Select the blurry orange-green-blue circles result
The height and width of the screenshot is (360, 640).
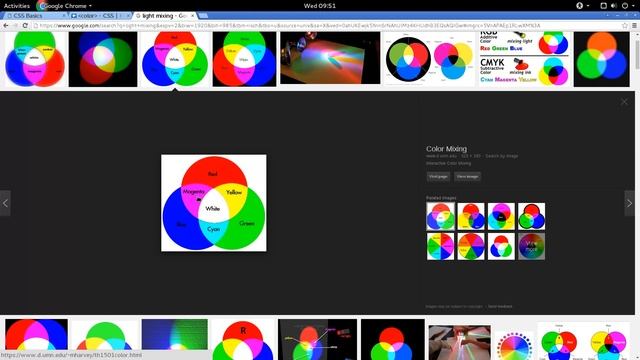pyautogui.click(x=601, y=59)
